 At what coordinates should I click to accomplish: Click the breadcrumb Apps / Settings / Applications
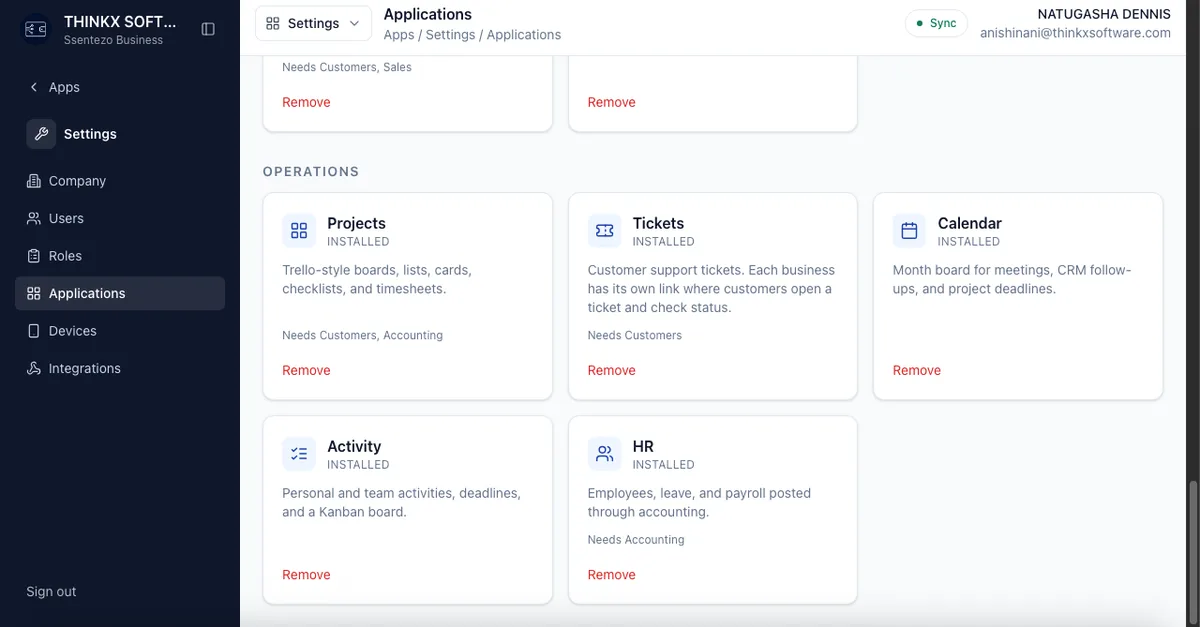[x=472, y=34]
